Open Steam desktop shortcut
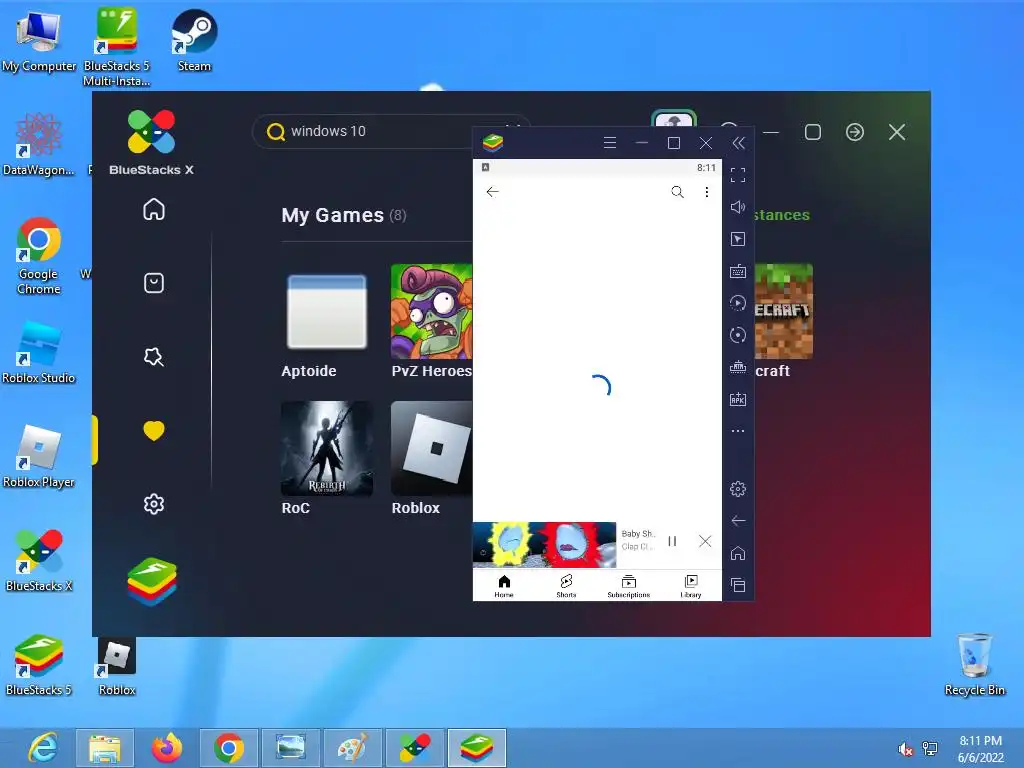Image resolution: width=1024 pixels, height=768 pixels. 194,40
